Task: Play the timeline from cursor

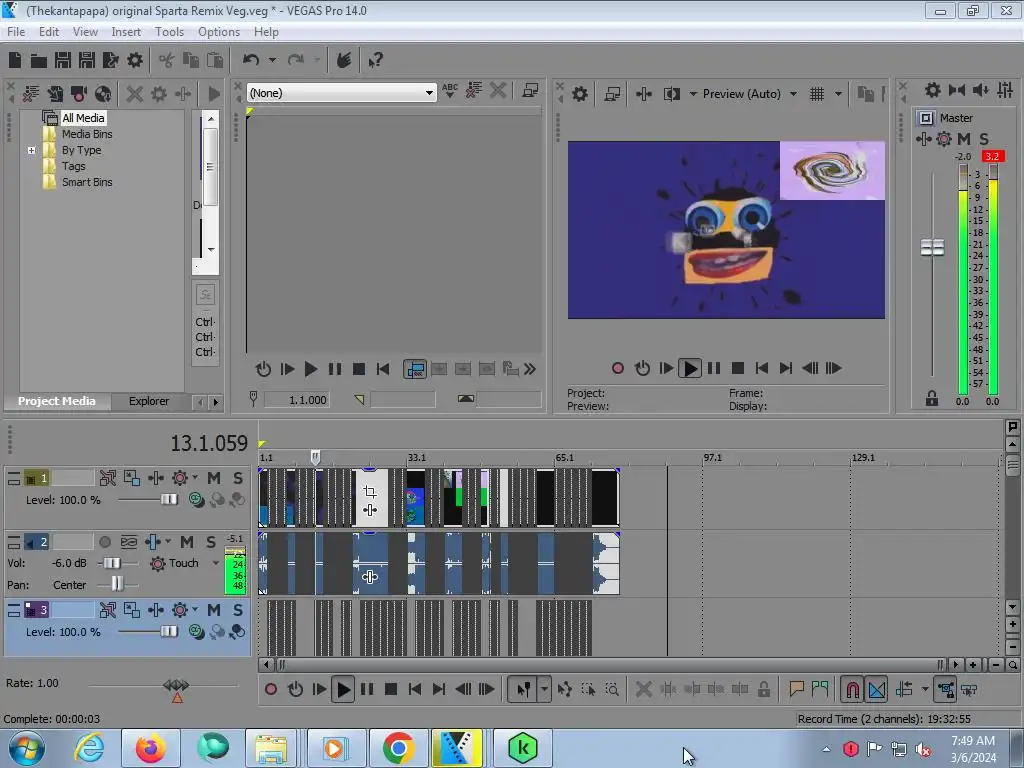Action: point(343,689)
